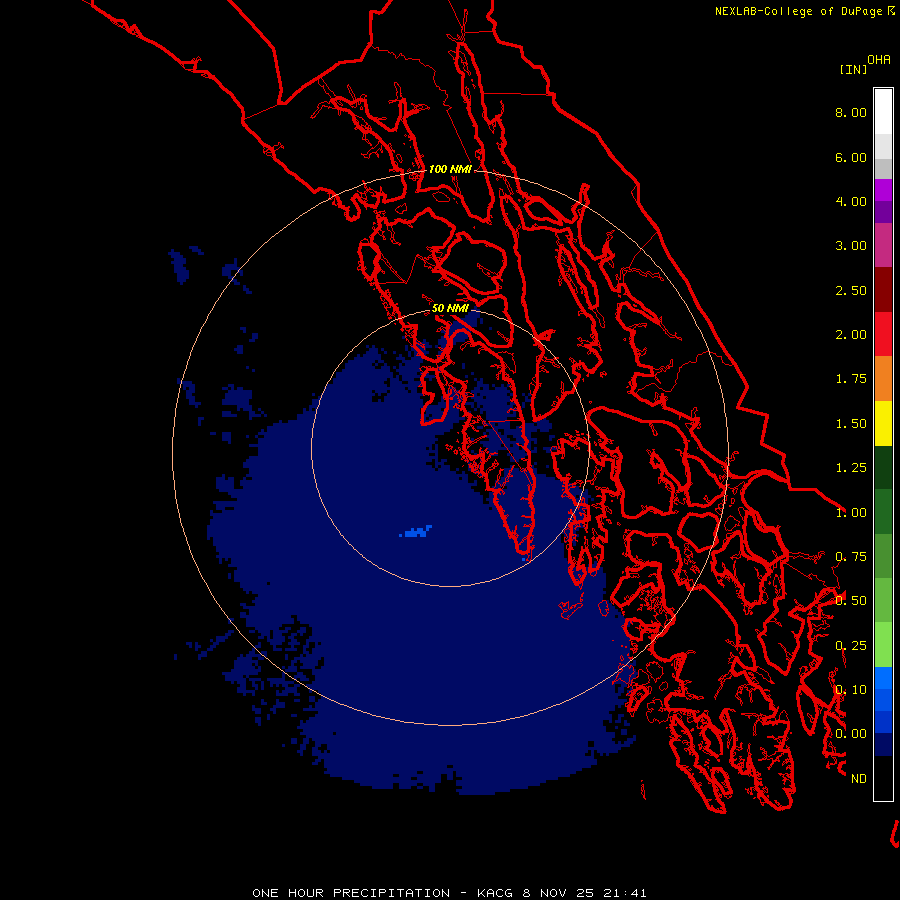The height and width of the screenshot is (900, 900).
Task: Select the 6.00 legend value
Action: 851,157
